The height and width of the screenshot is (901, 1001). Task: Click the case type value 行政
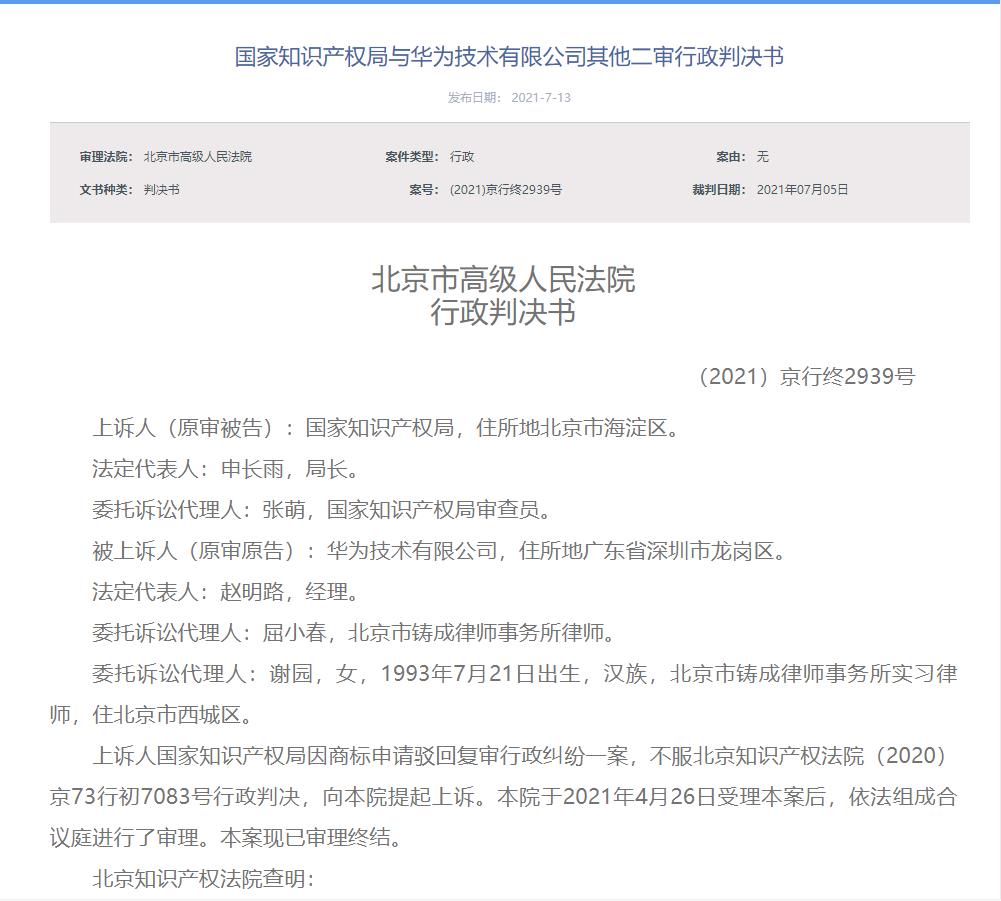point(462,156)
